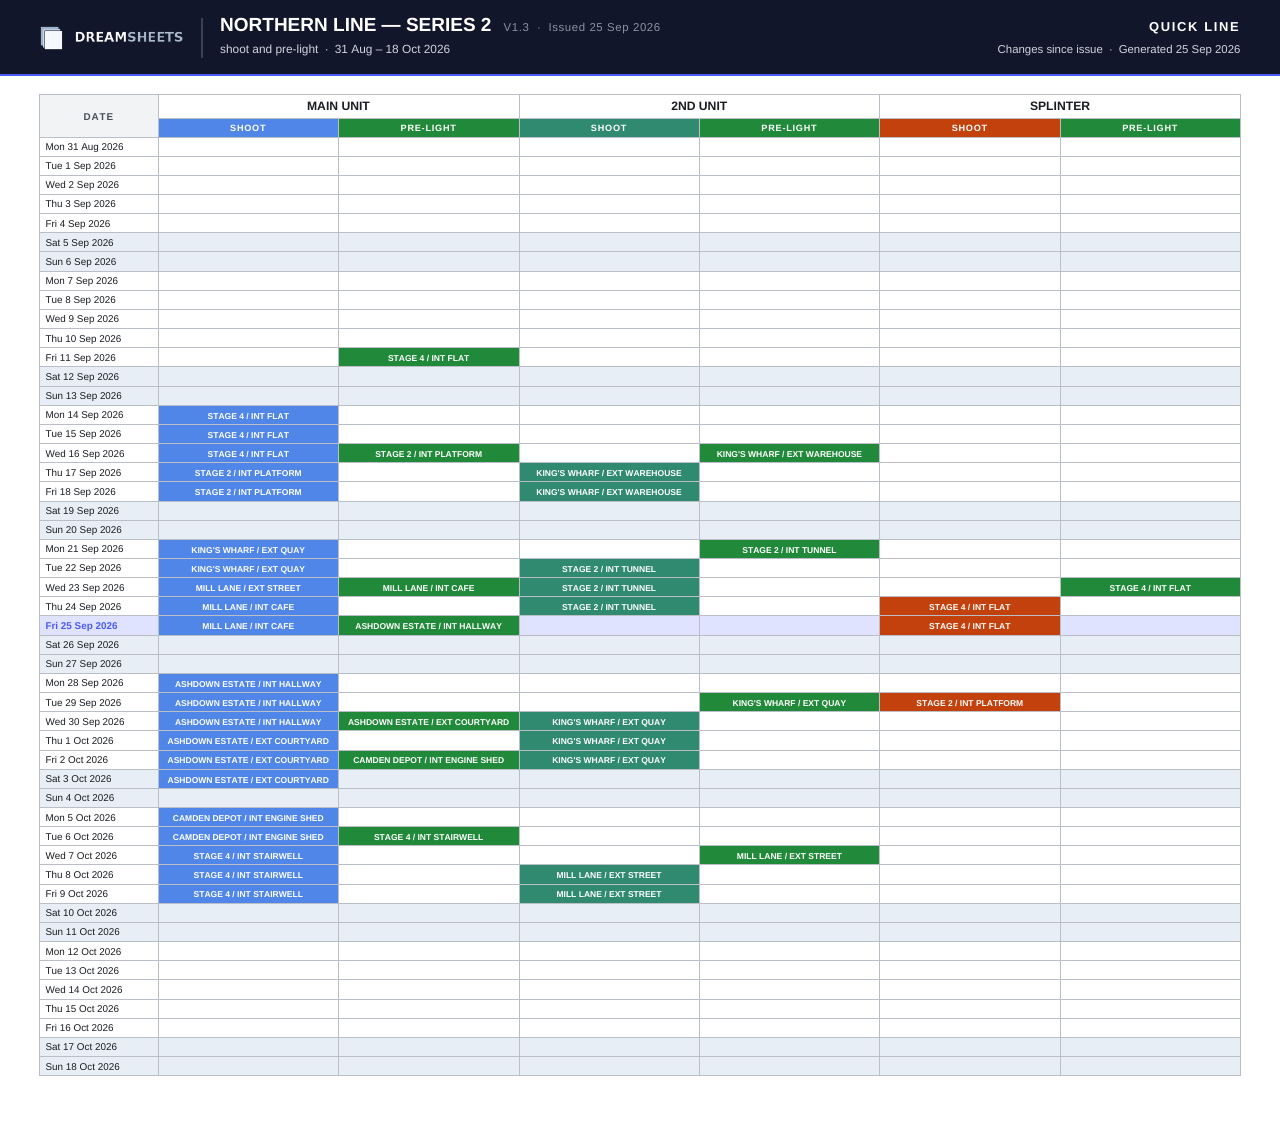This screenshot has height=1124, width=1280.
Task: Select the title "NORTHERN LINE — SERIES 2"
Action: tap(355, 25)
